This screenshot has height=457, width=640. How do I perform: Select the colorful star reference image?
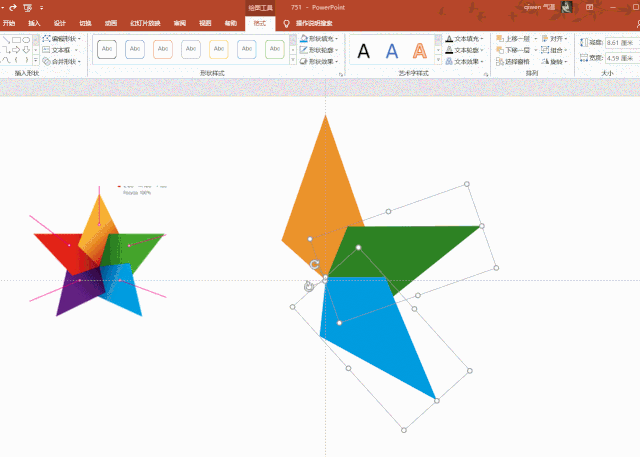(98, 251)
